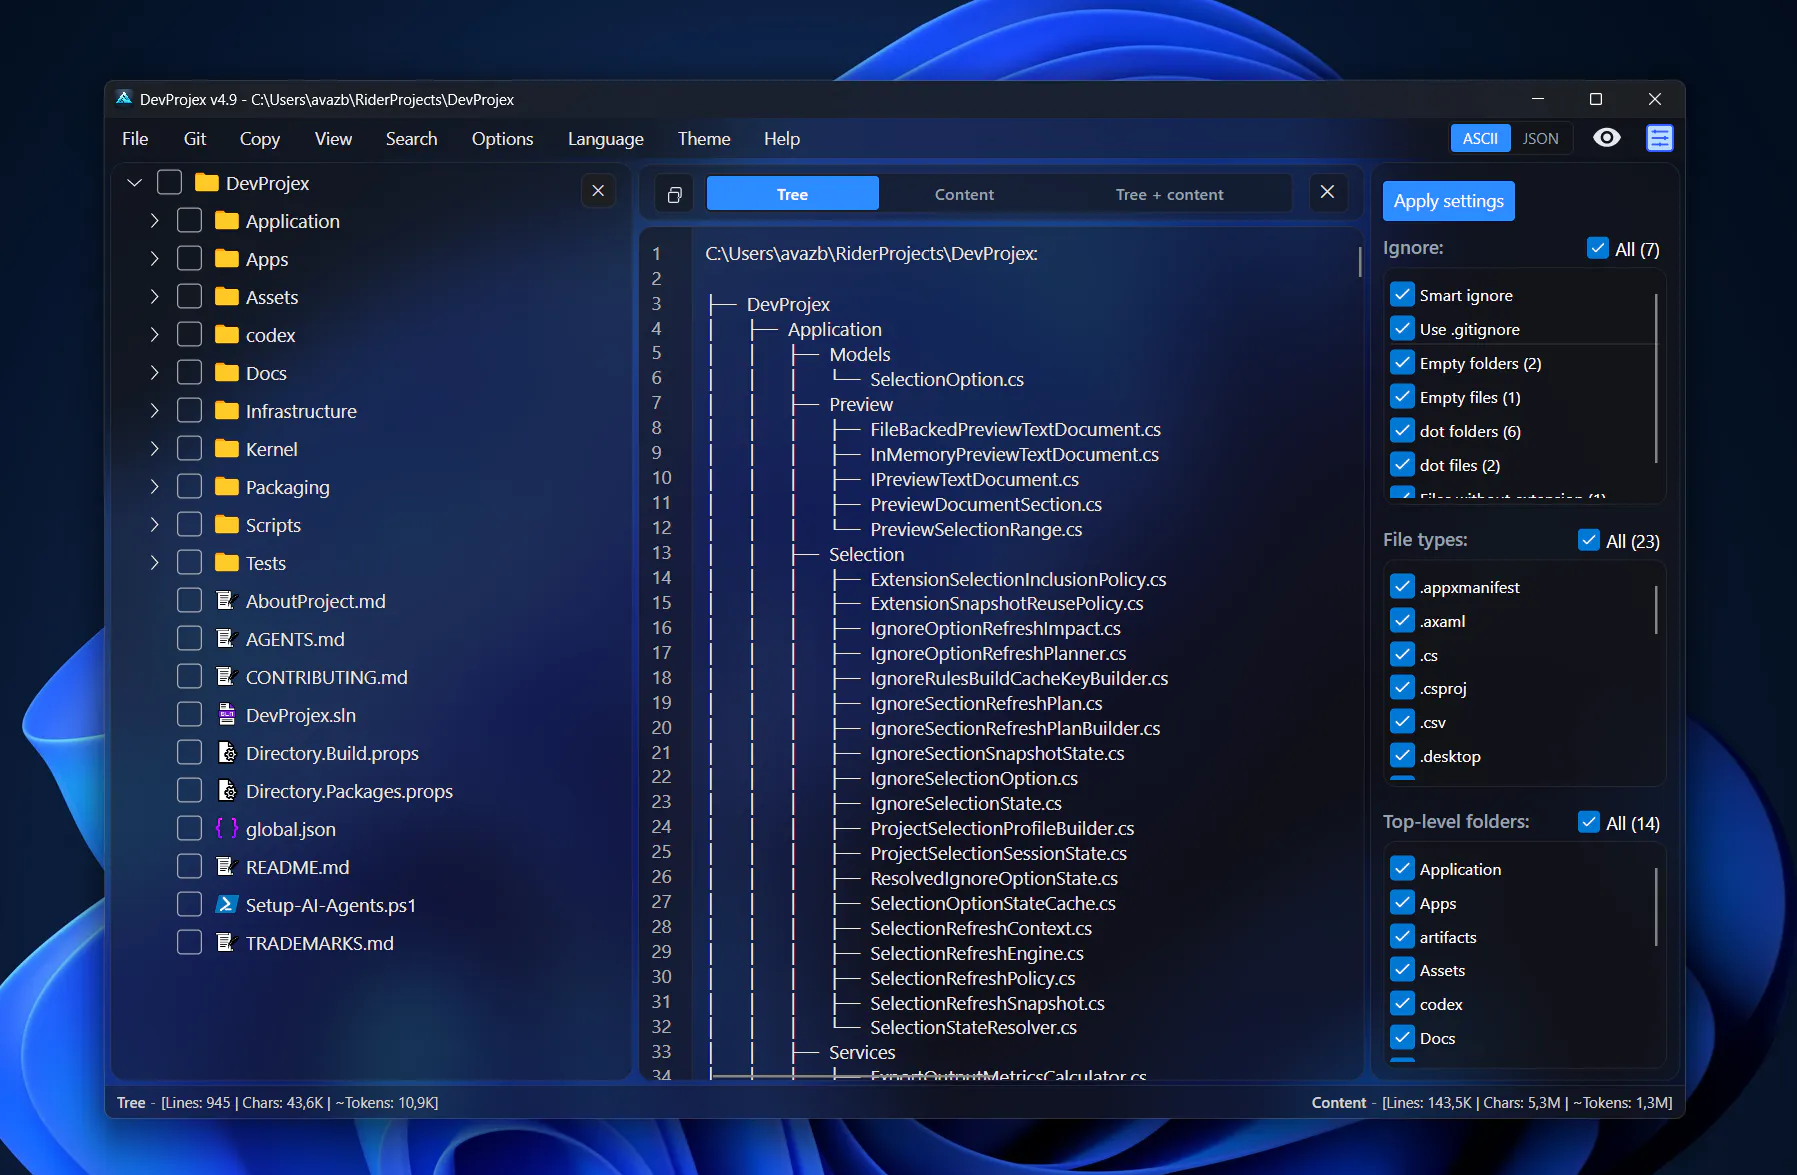Click the Directory.Build.props file icon

(227, 752)
